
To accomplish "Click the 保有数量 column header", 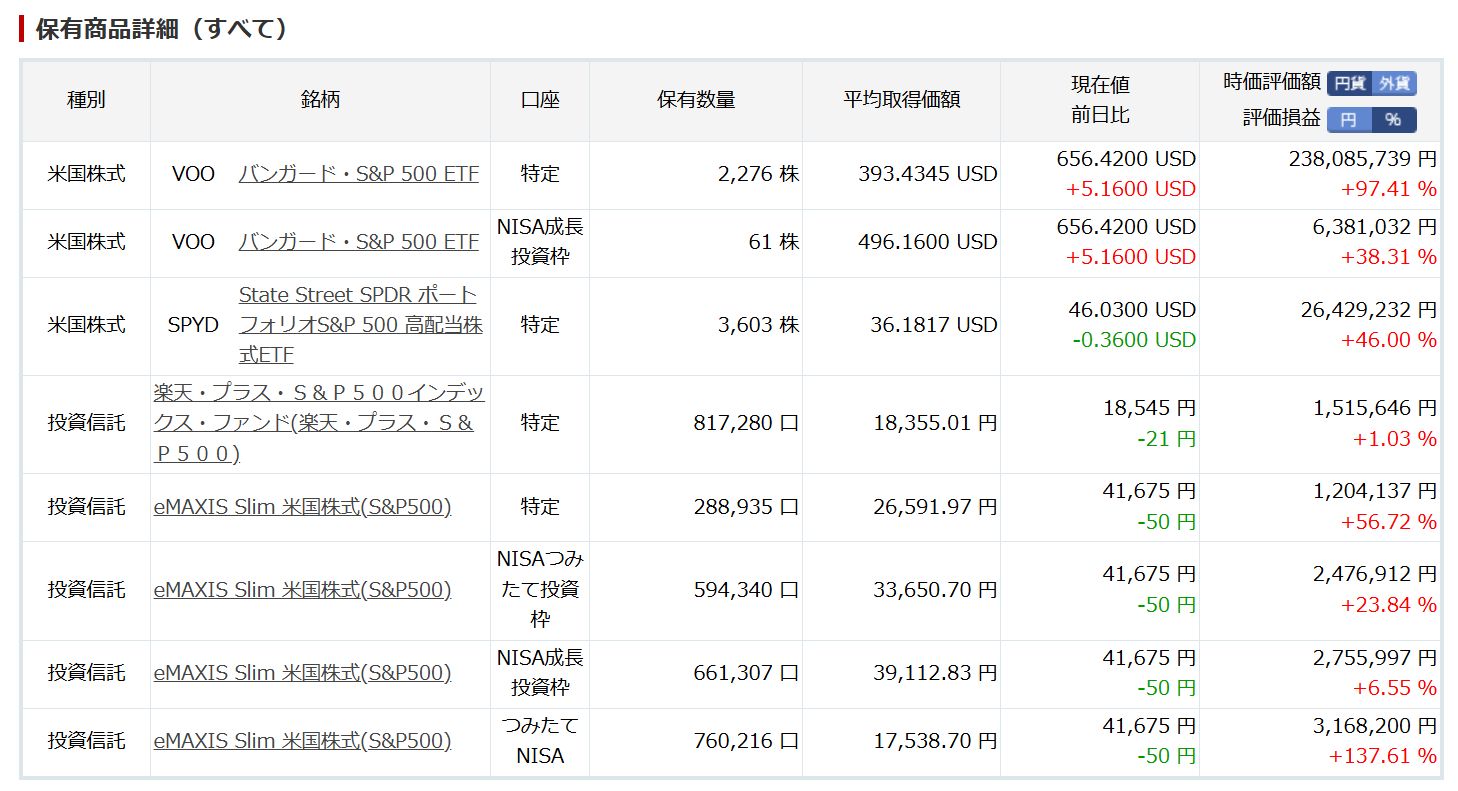I will (695, 100).
